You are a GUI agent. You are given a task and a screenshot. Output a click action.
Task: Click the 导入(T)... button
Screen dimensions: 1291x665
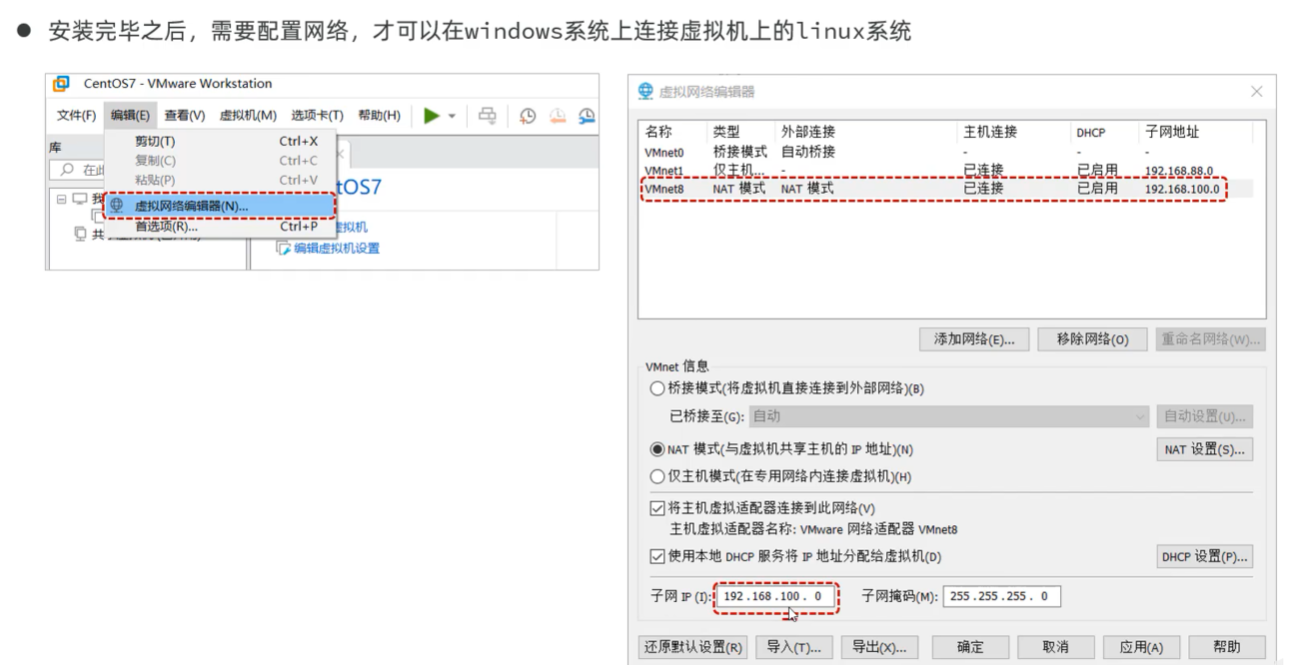pos(794,647)
